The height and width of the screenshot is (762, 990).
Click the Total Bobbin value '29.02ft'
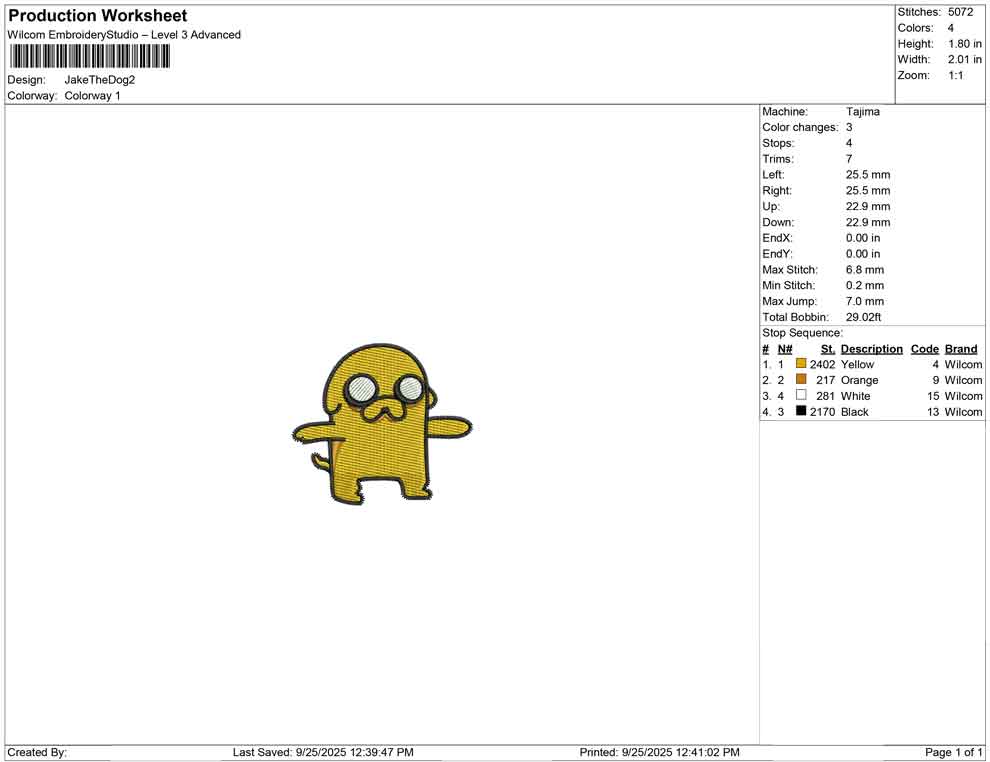863,317
